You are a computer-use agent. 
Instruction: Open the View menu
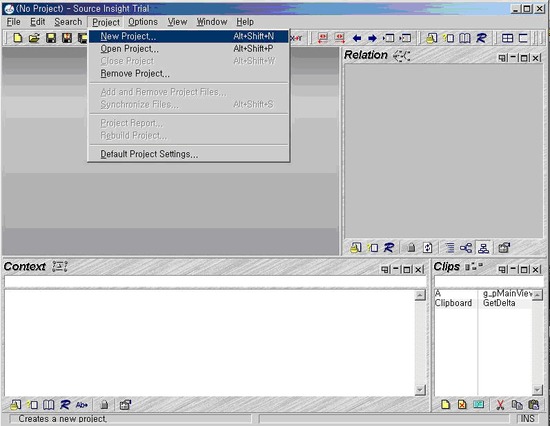pos(177,22)
